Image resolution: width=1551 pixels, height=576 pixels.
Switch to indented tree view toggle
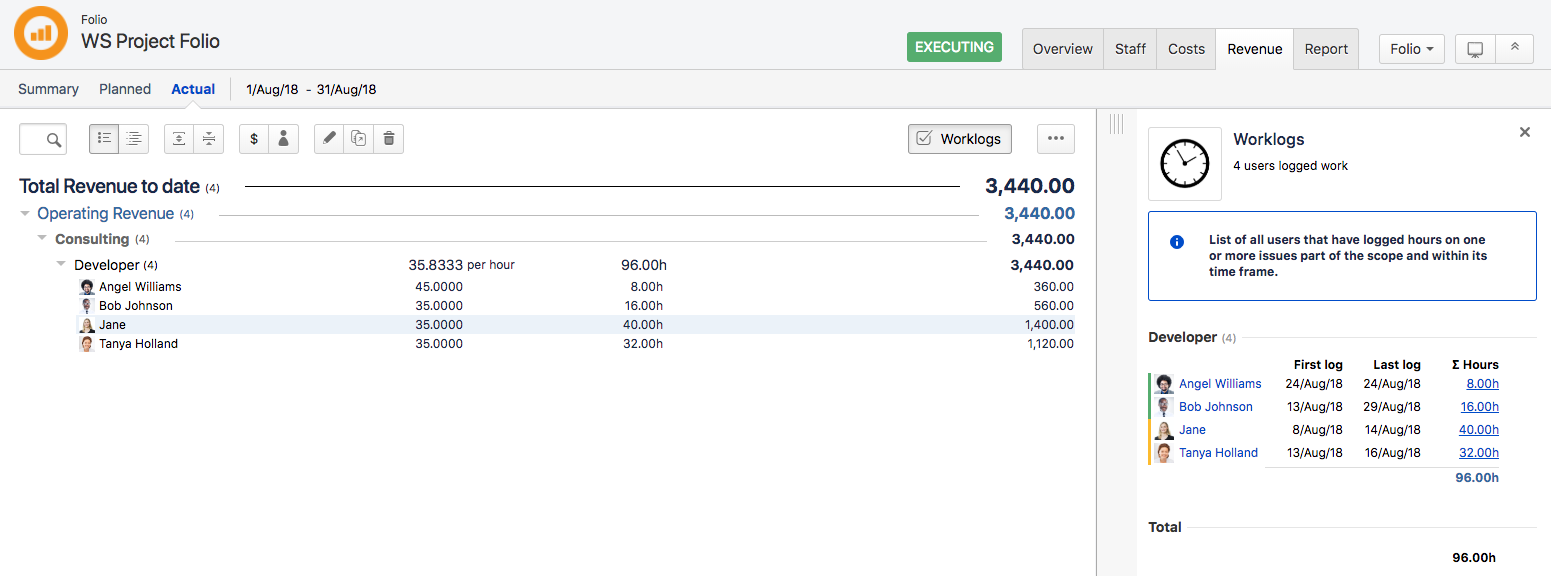[133, 139]
